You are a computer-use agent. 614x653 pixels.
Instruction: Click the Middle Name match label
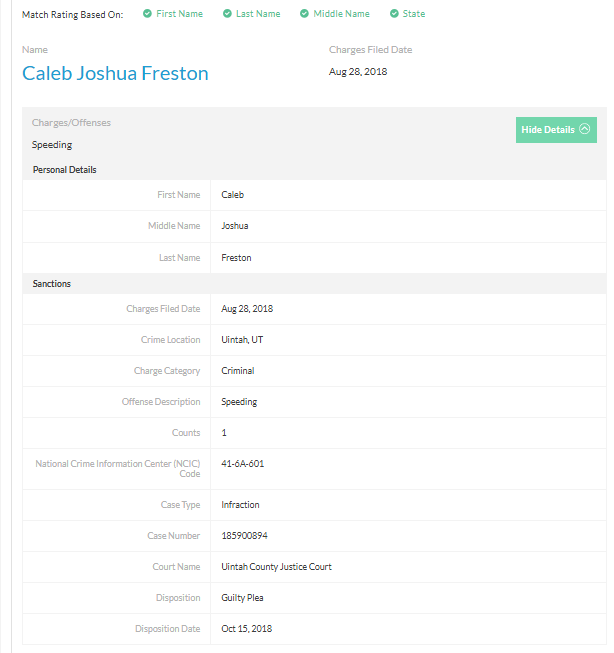point(341,14)
